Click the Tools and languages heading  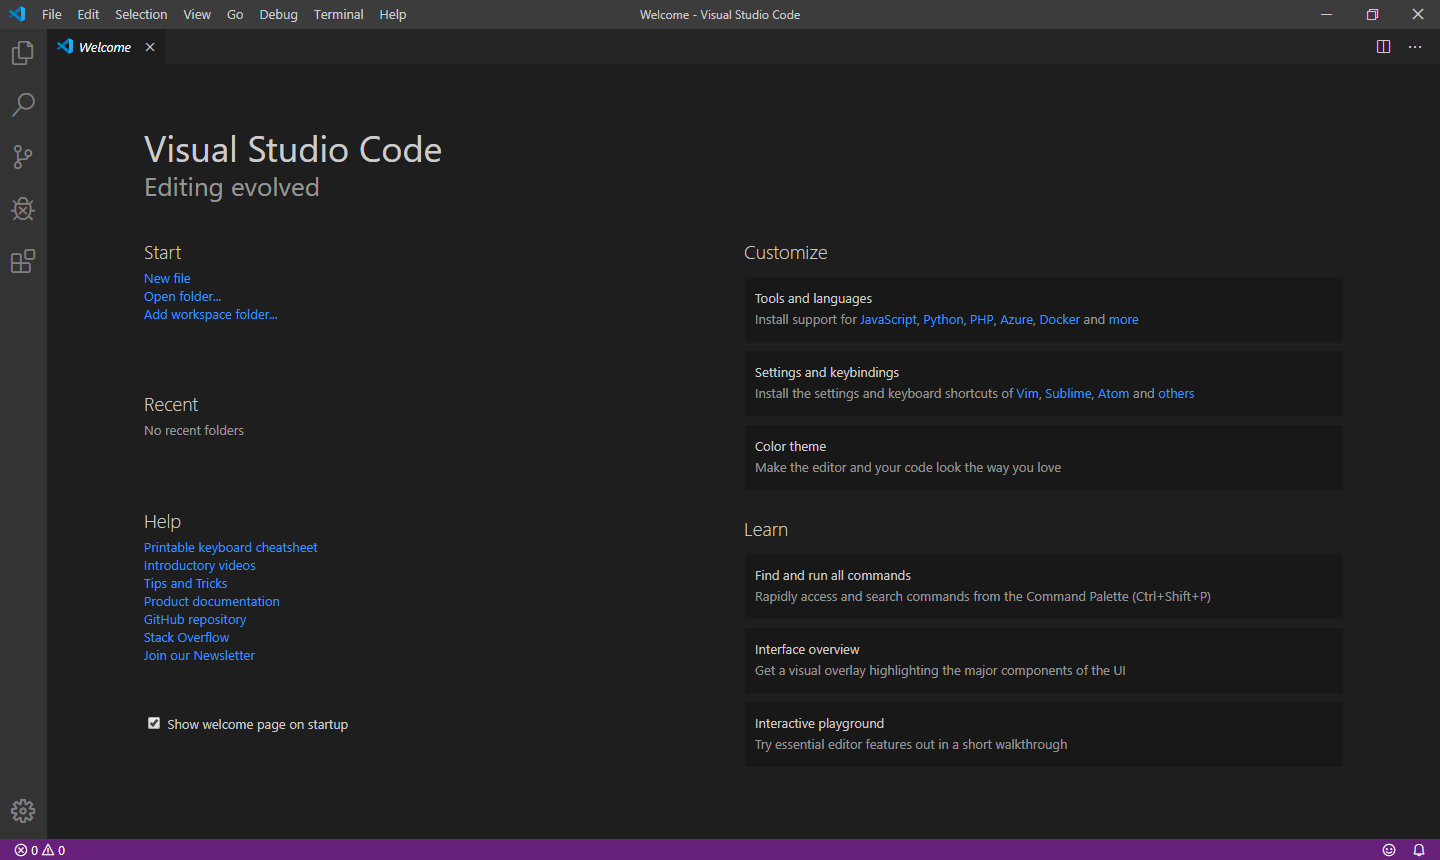tap(813, 298)
